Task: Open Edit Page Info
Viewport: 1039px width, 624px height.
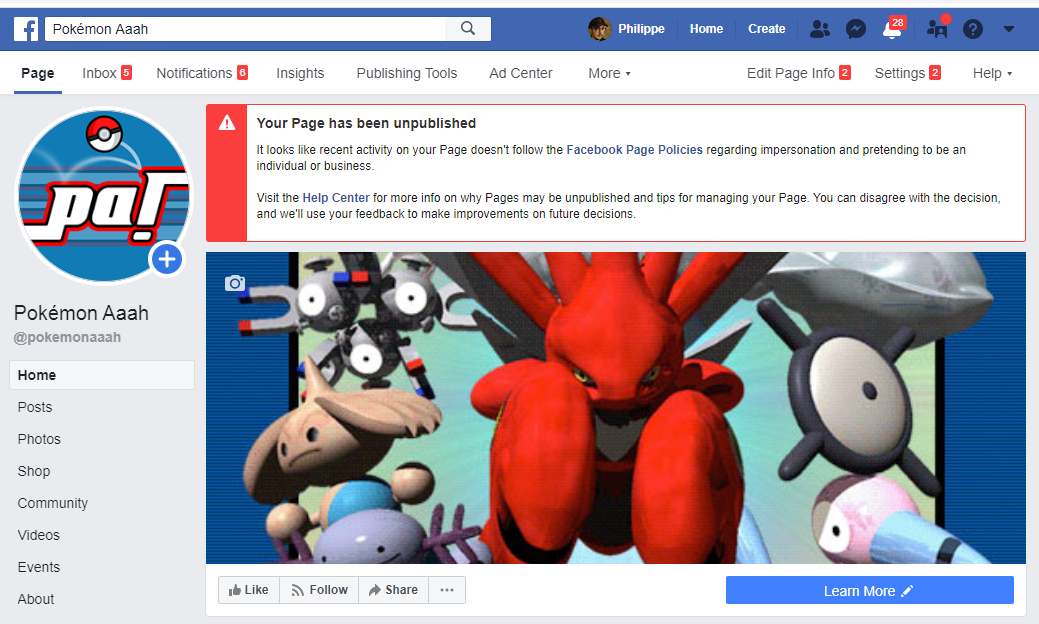Action: coord(798,73)
